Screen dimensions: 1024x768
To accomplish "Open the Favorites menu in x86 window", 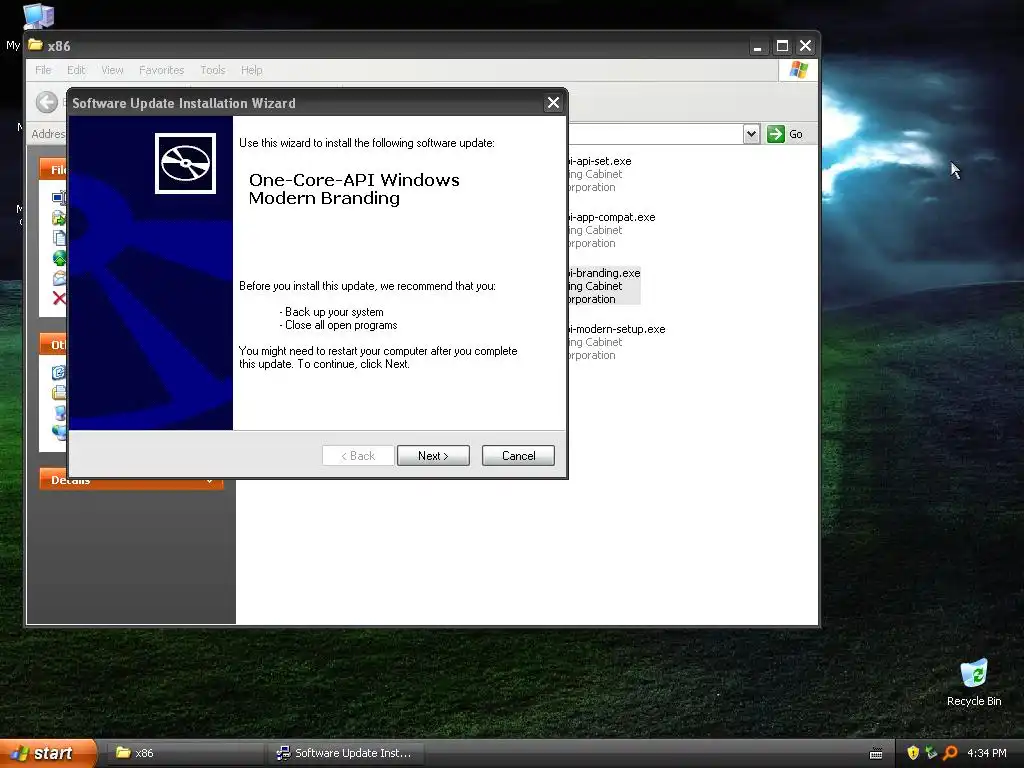I will point(161,70).
